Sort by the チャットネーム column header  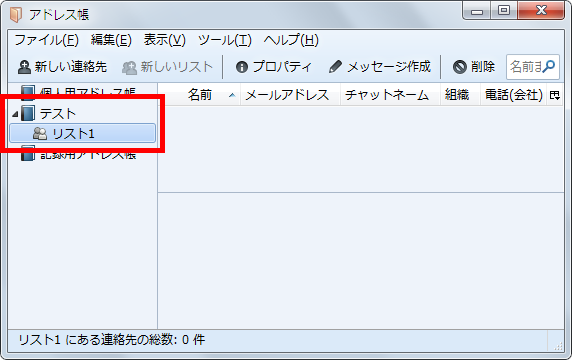[x=390, y=95]
